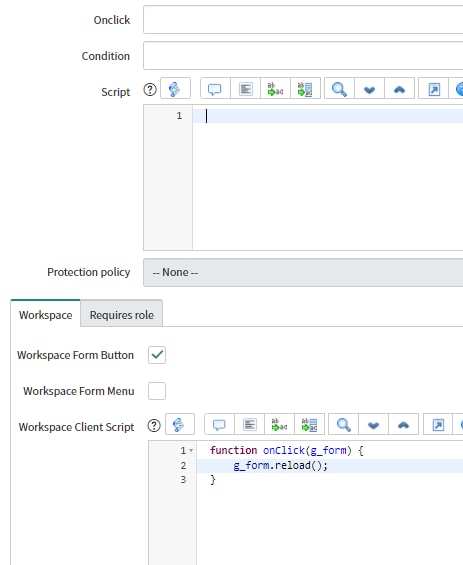This screenshot has height=565, width=463.
Task: Click format code icon in Script toolbar
Action: 245,88
